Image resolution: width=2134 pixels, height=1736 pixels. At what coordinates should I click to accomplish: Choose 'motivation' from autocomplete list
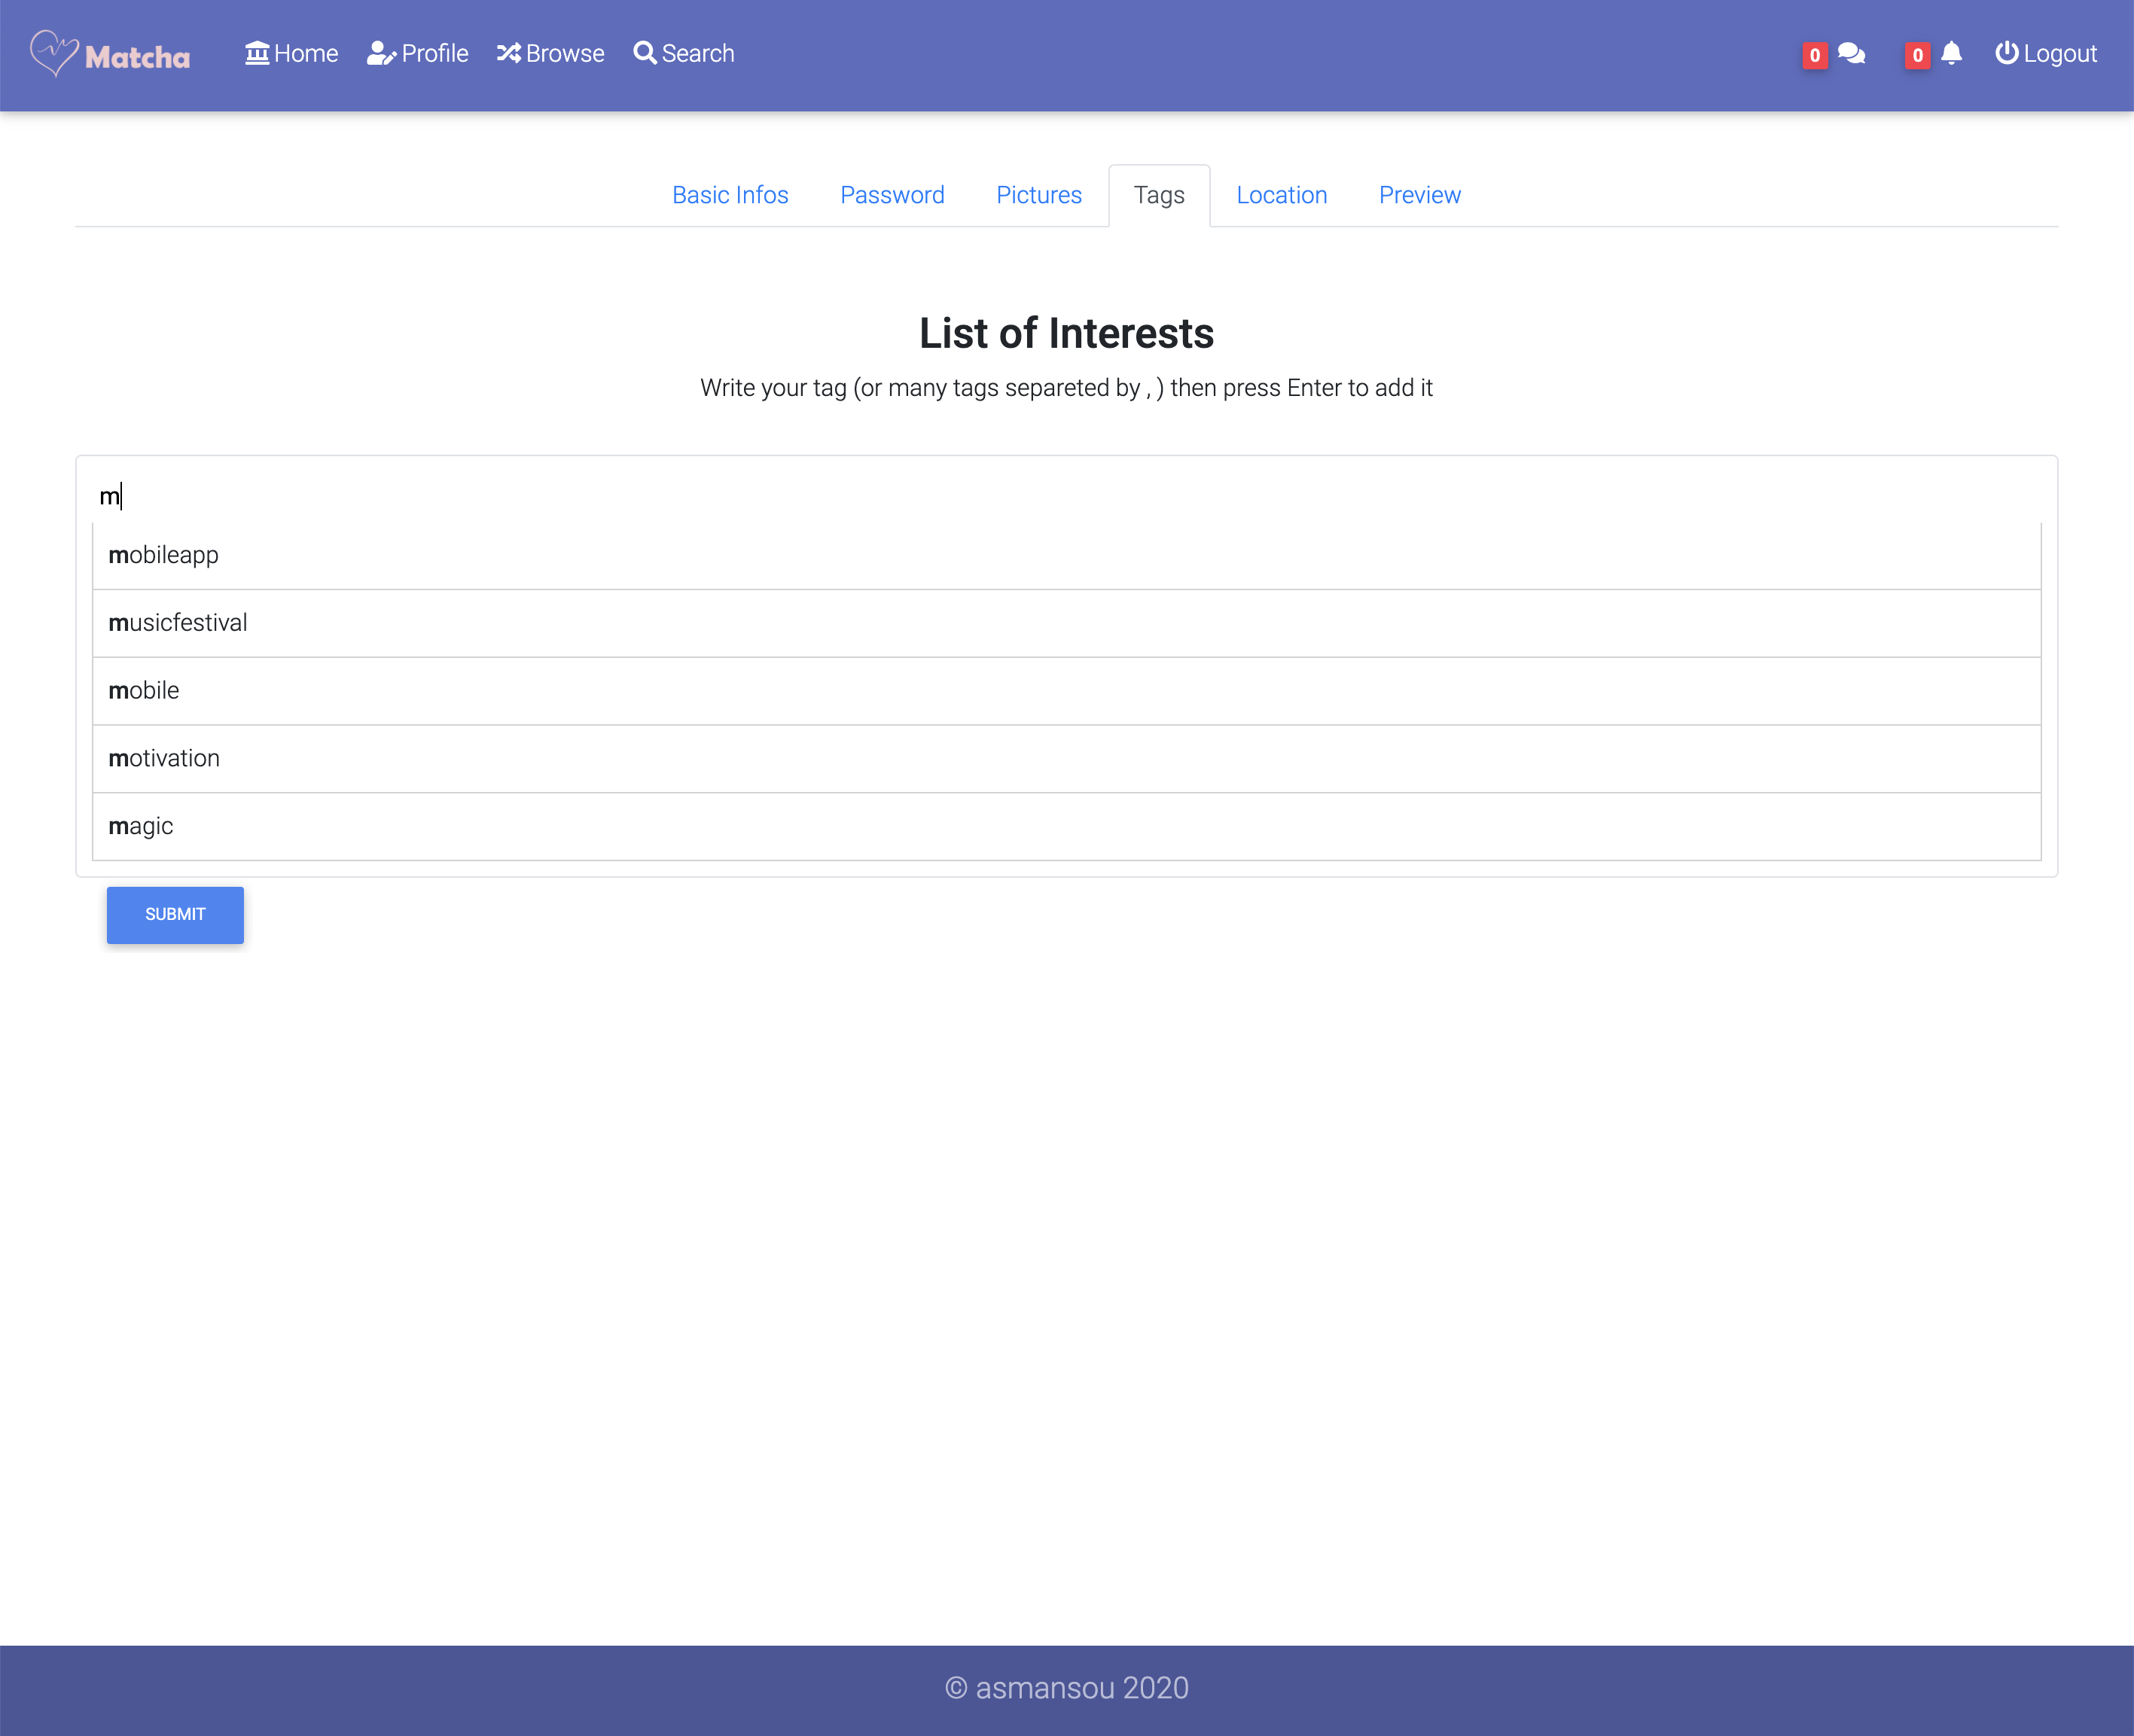click(x=164, y=759)
